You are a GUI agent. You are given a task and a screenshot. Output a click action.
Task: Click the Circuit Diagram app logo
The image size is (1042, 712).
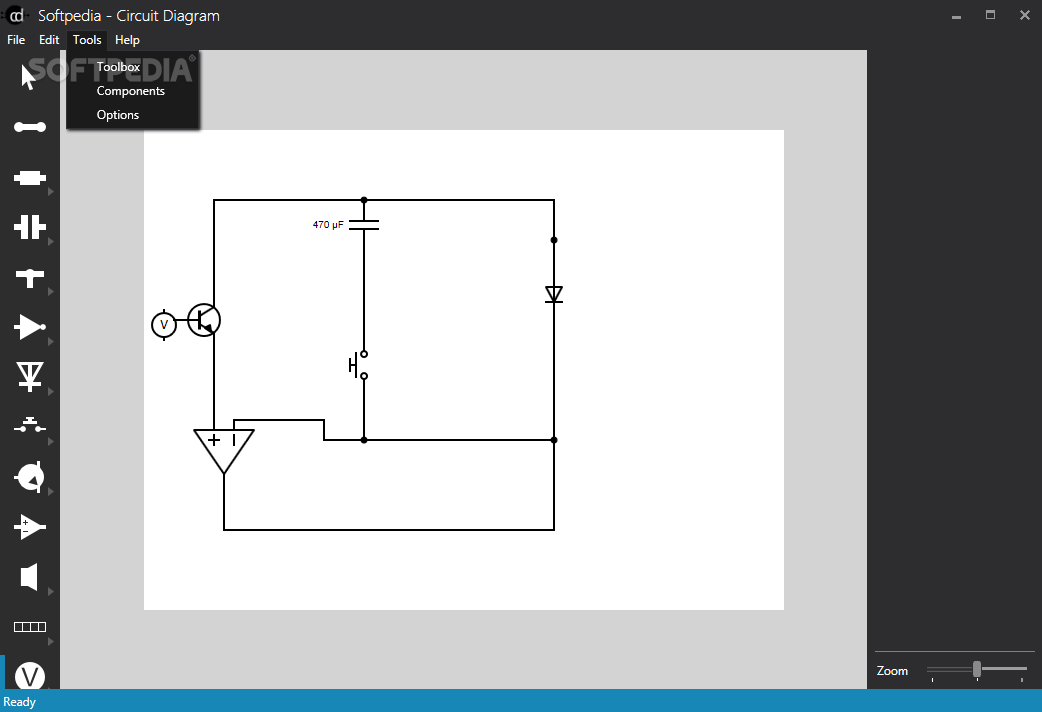(x=16, y=15)
